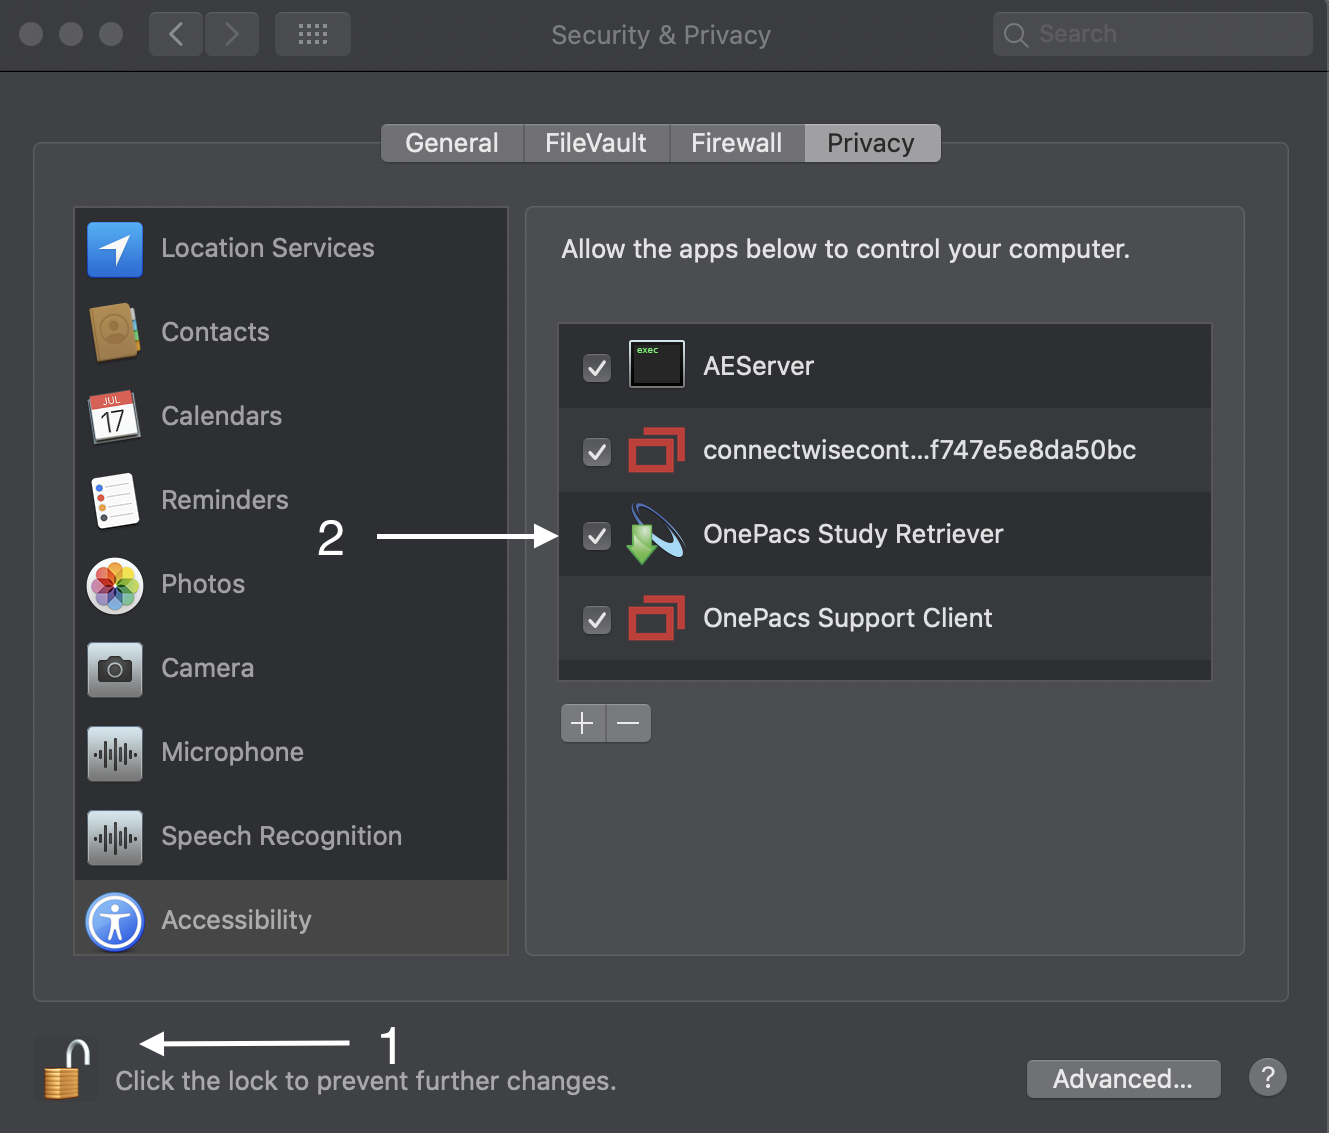Select the AEServer name in app list
Image resolution: width=1329 pixels, height=1133 pixels.
758,366
